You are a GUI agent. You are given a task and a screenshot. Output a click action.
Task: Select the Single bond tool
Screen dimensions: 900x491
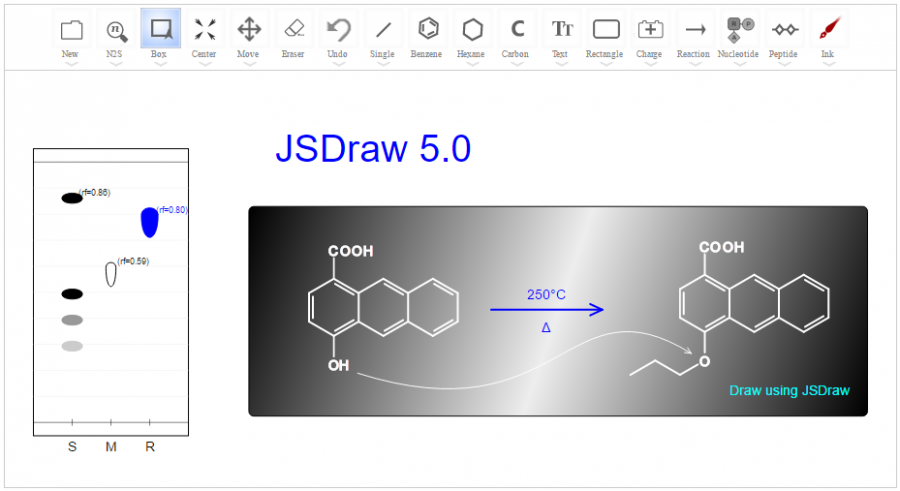click(x=383, y=29)
